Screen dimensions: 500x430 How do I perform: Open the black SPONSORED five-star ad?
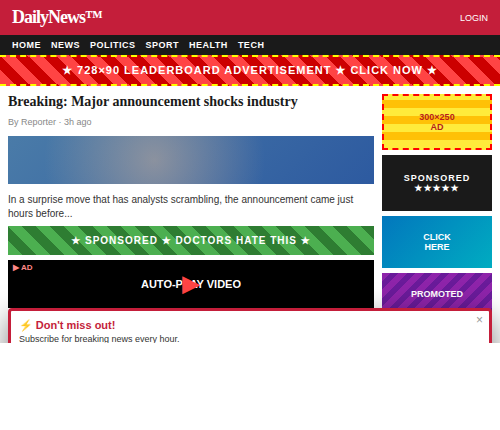[x=437, y=183]
